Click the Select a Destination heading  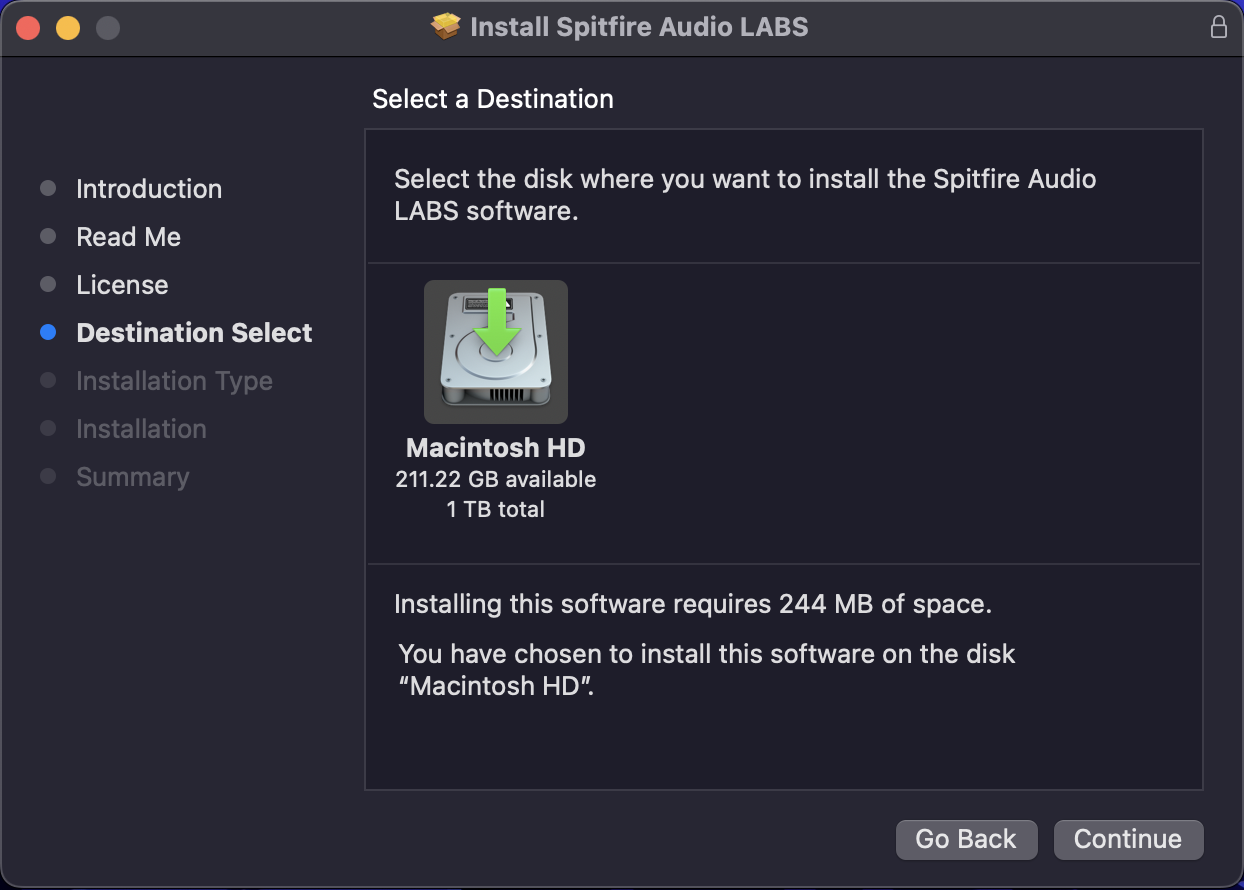(493, 99)
